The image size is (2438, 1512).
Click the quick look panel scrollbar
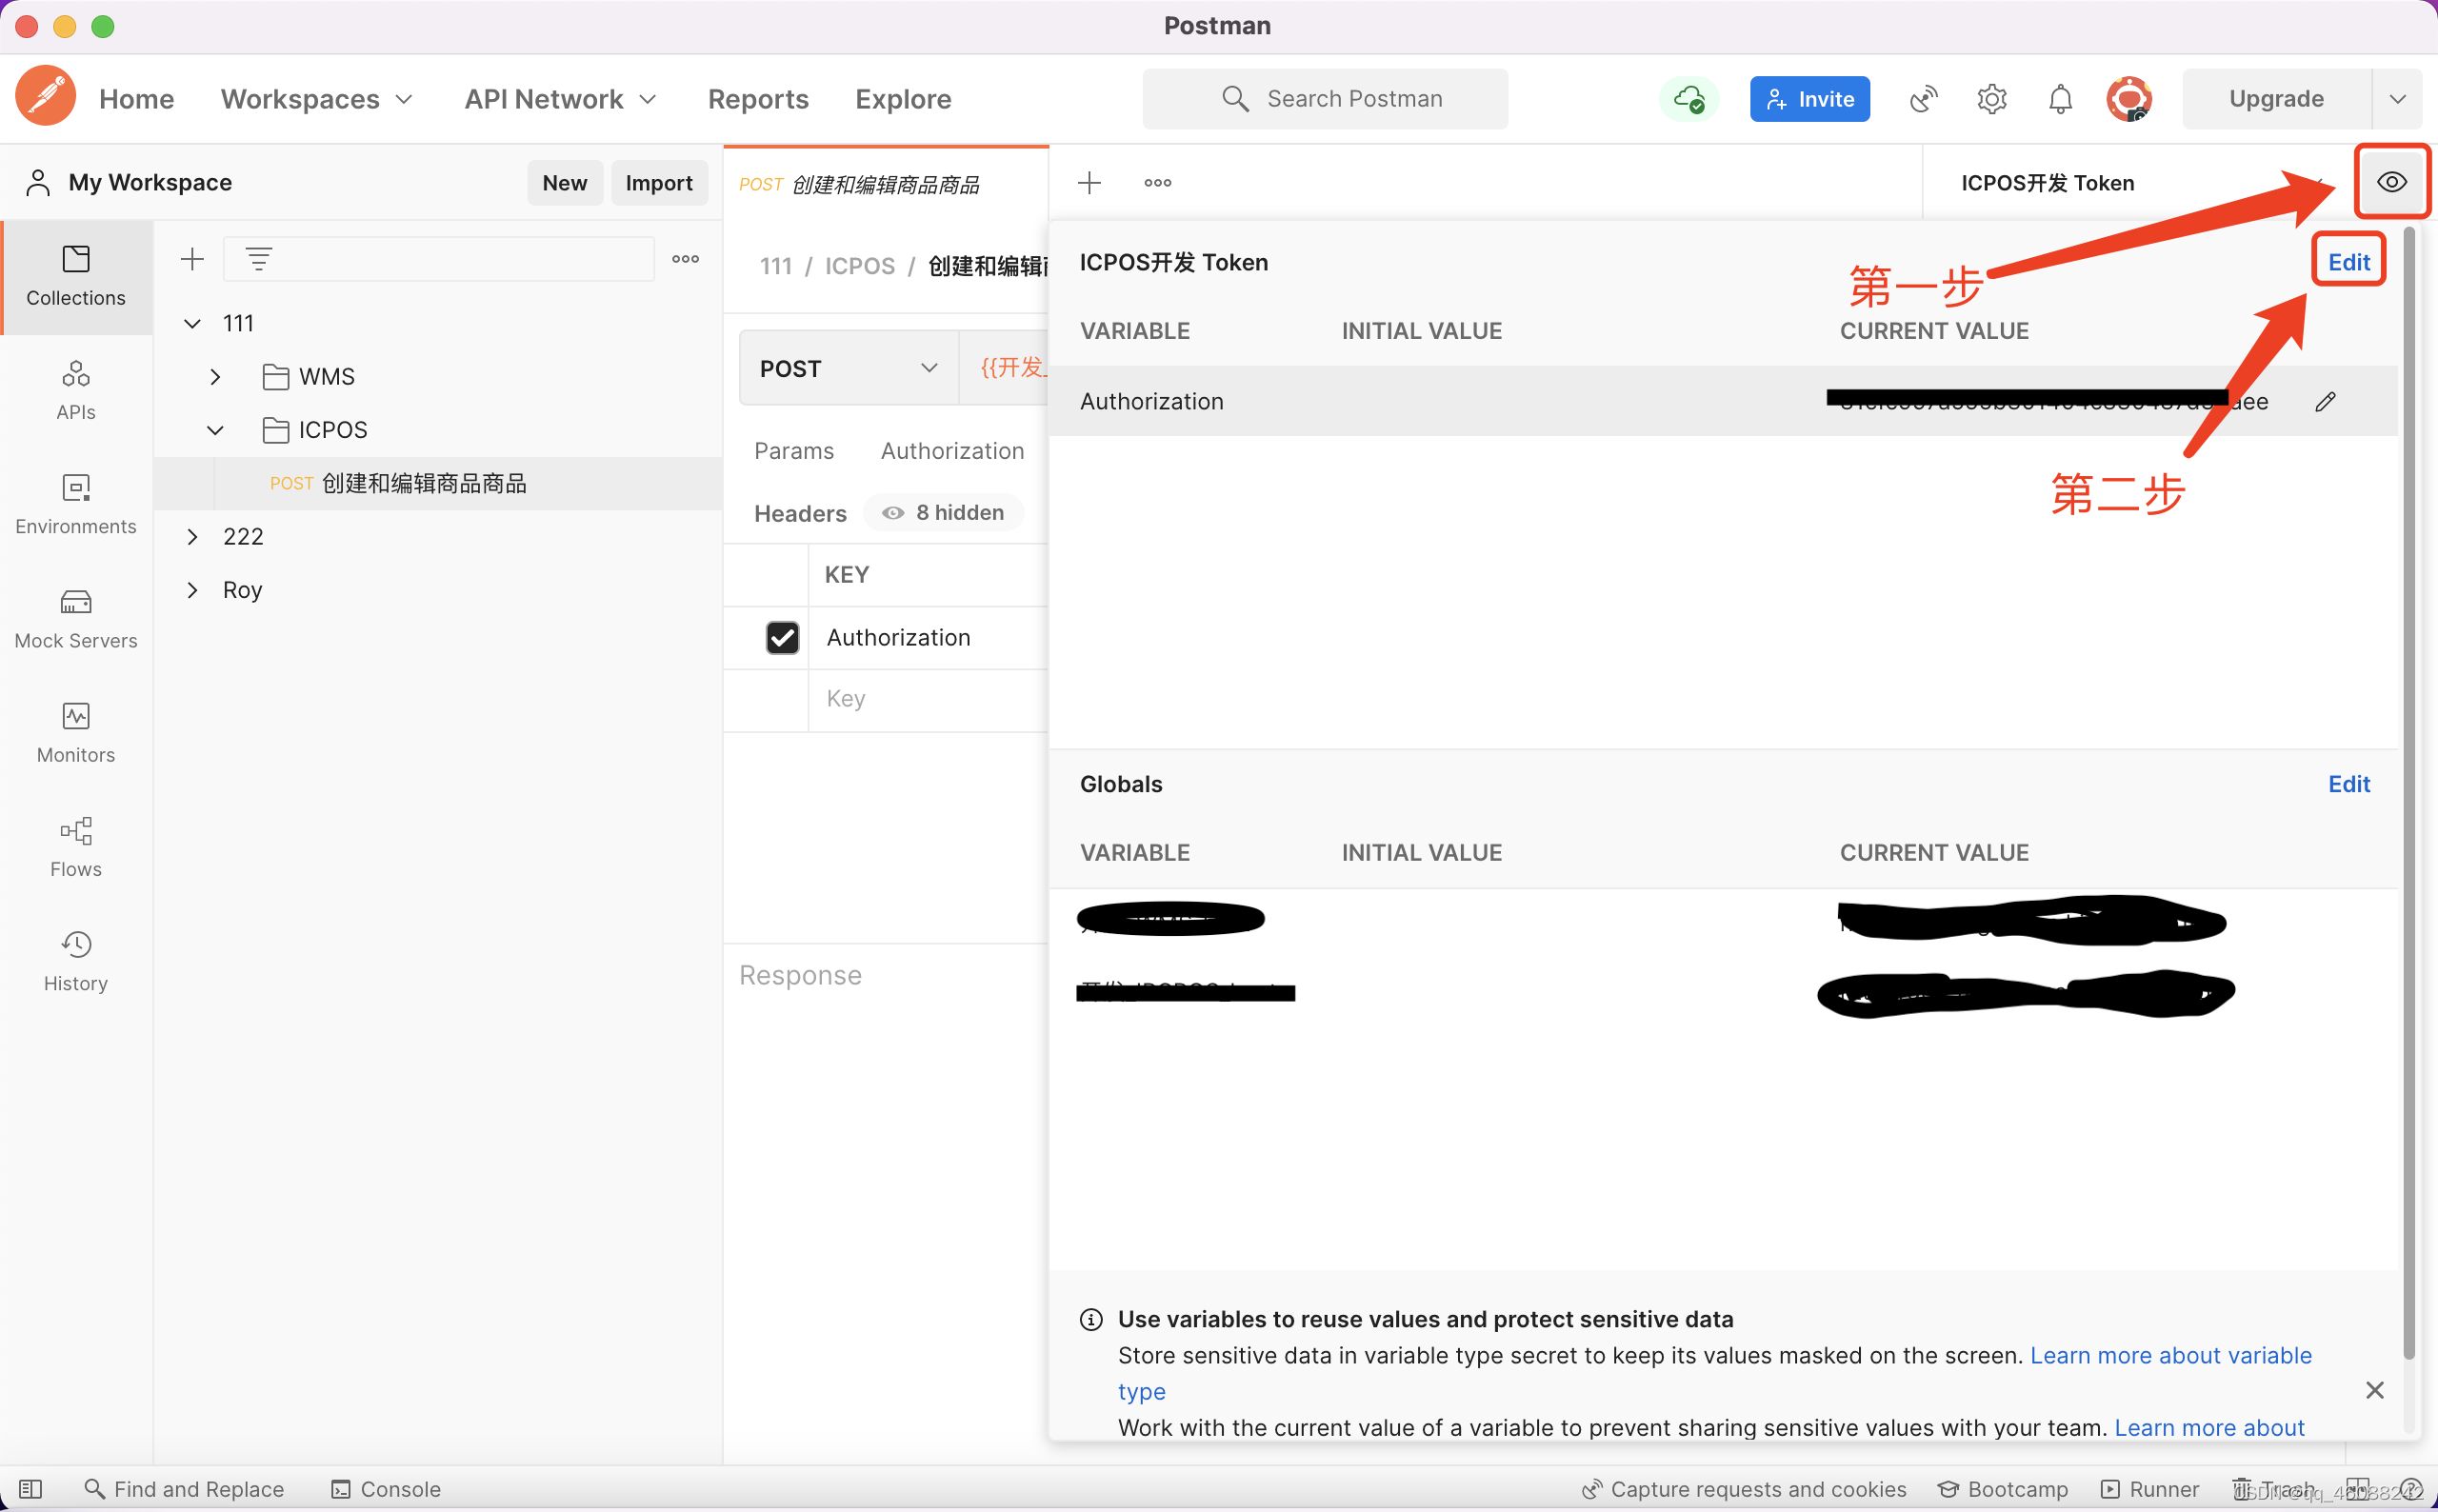point(2409,790)
